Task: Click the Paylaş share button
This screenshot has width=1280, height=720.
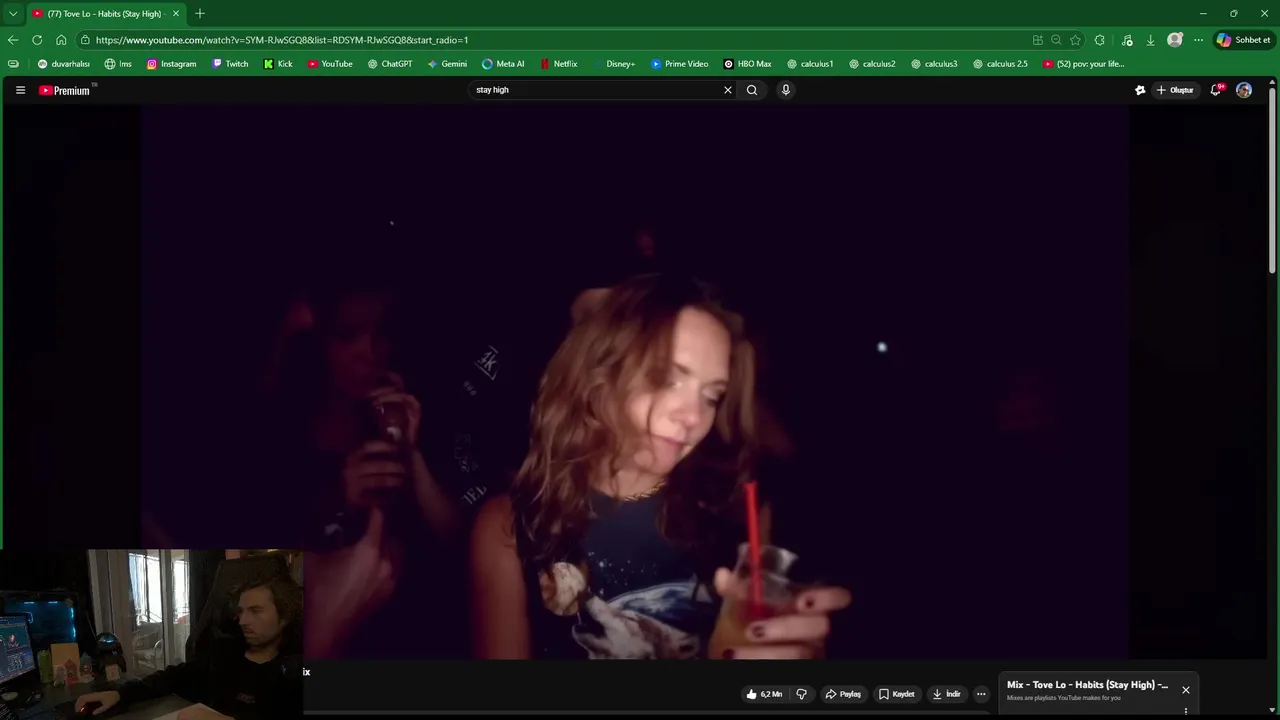Action: click(x=843, y=694)
